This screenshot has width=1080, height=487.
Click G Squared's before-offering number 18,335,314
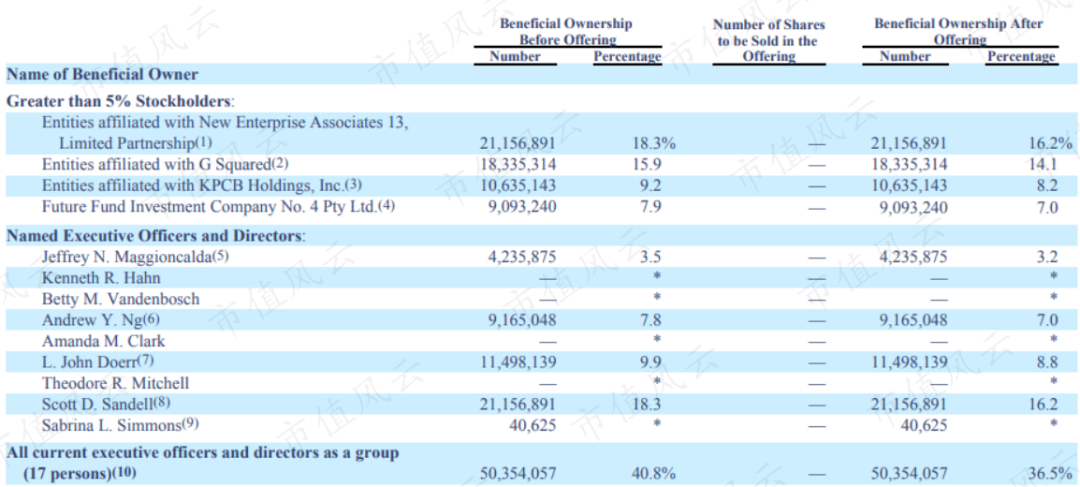pyautogui.click(x=517, y=165)
